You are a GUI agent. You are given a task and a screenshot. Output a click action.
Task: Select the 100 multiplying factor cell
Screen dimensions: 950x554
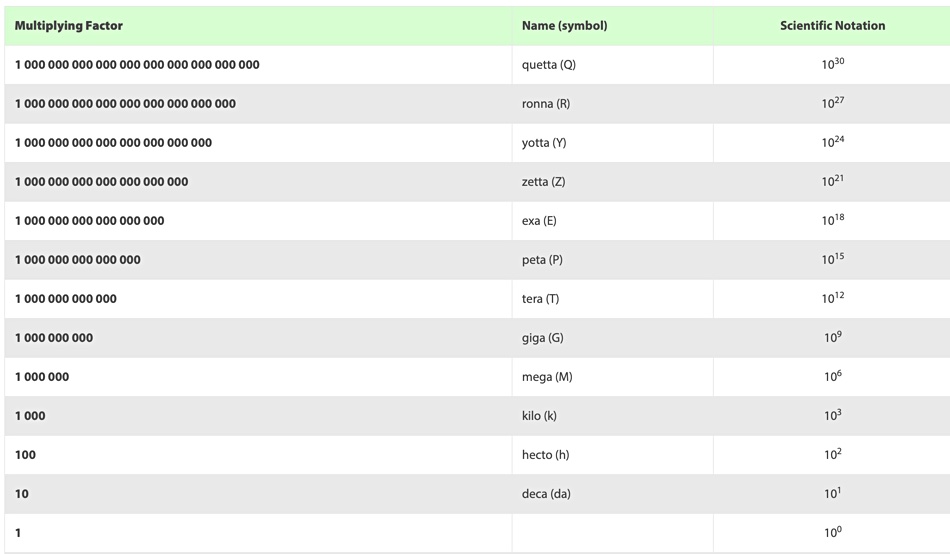[258, 455]
